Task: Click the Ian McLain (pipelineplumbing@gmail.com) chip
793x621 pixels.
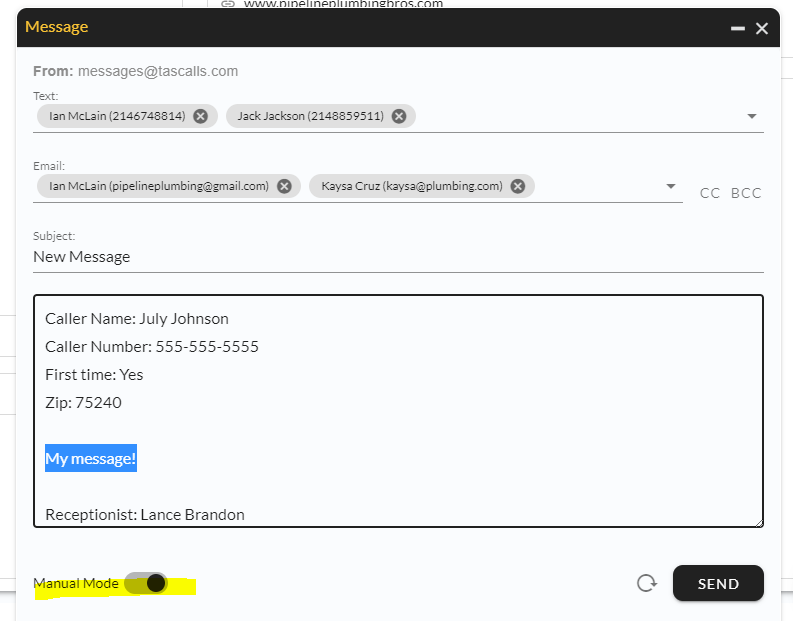Action: pos(169,186)
